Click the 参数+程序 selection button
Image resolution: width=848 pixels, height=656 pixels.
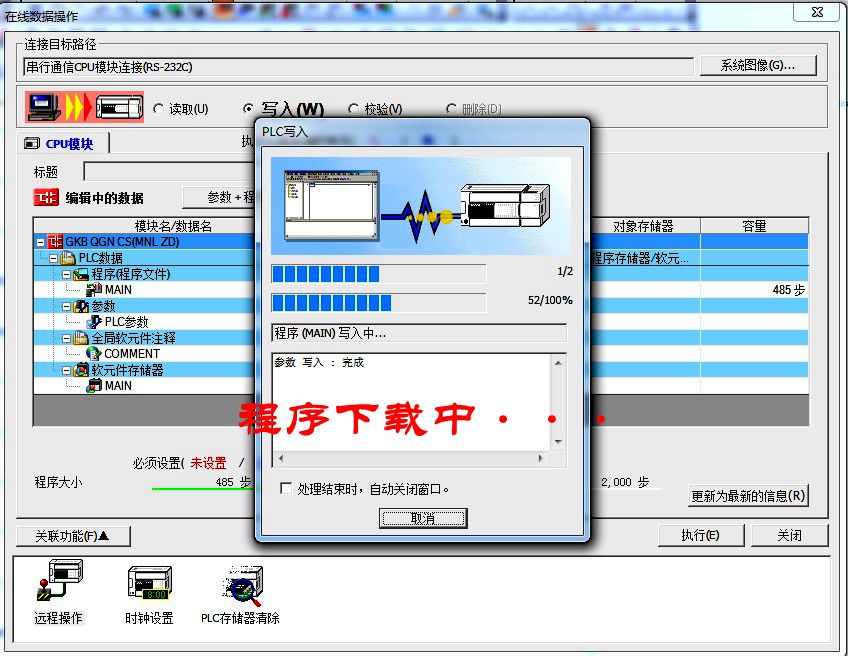pos(218,197)
